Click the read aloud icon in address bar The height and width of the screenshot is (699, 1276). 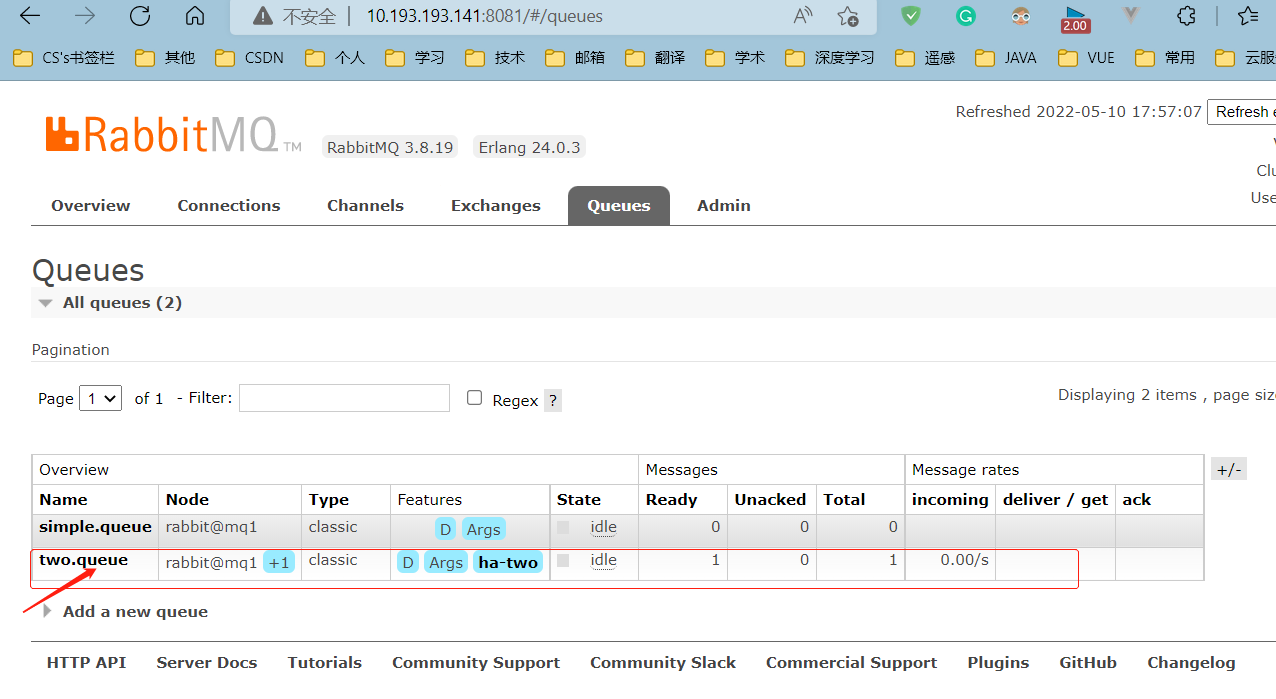click(x=802, y=16)
